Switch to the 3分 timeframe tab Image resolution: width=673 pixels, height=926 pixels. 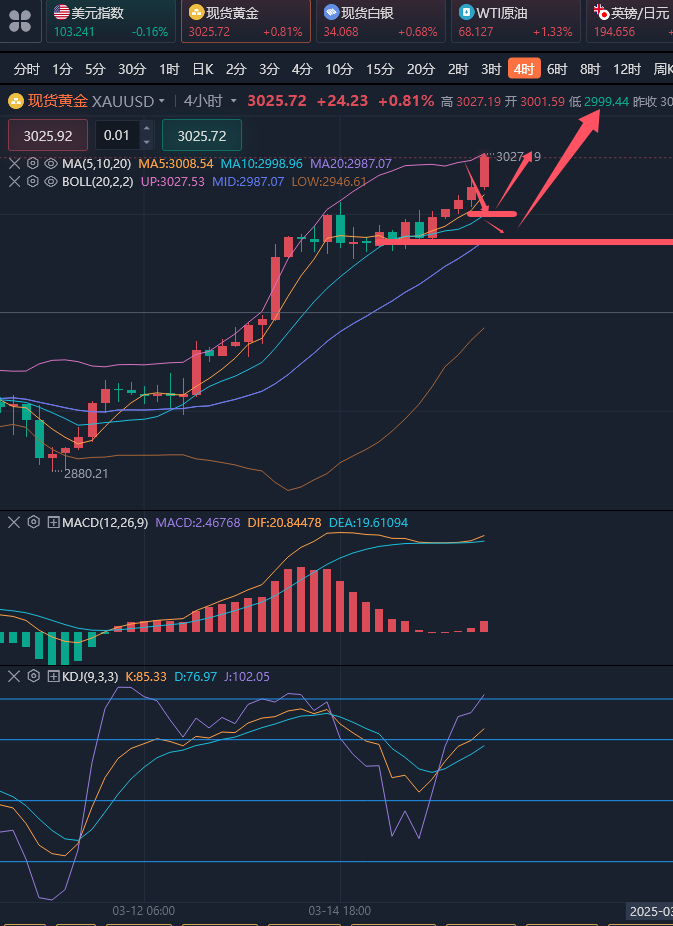pyautogui.click(x=269, y=70)
